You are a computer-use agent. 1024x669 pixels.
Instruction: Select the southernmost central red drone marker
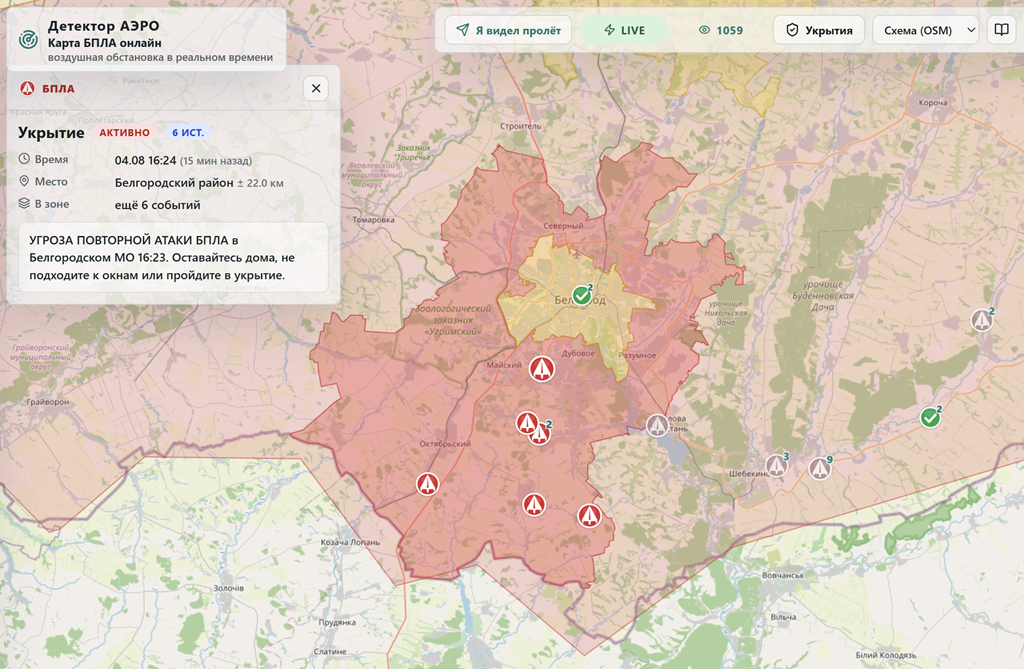(534, 504)
